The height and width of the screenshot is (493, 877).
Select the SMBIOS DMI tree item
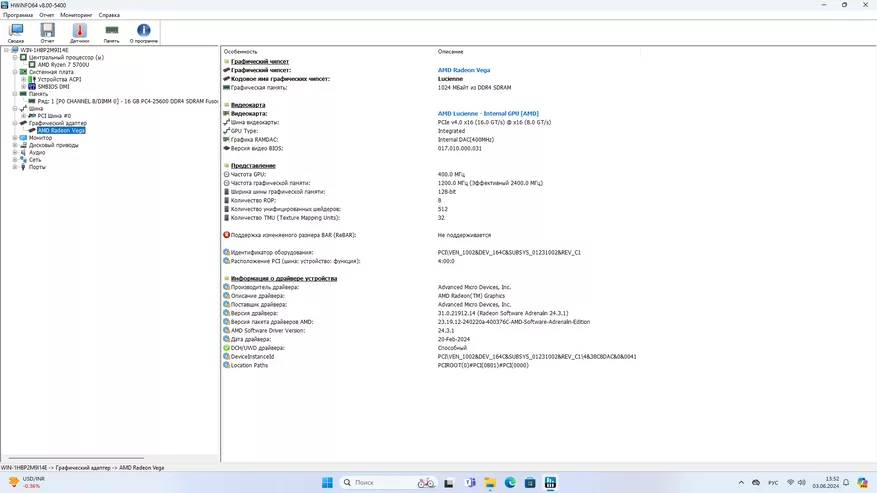coord(53,87)
